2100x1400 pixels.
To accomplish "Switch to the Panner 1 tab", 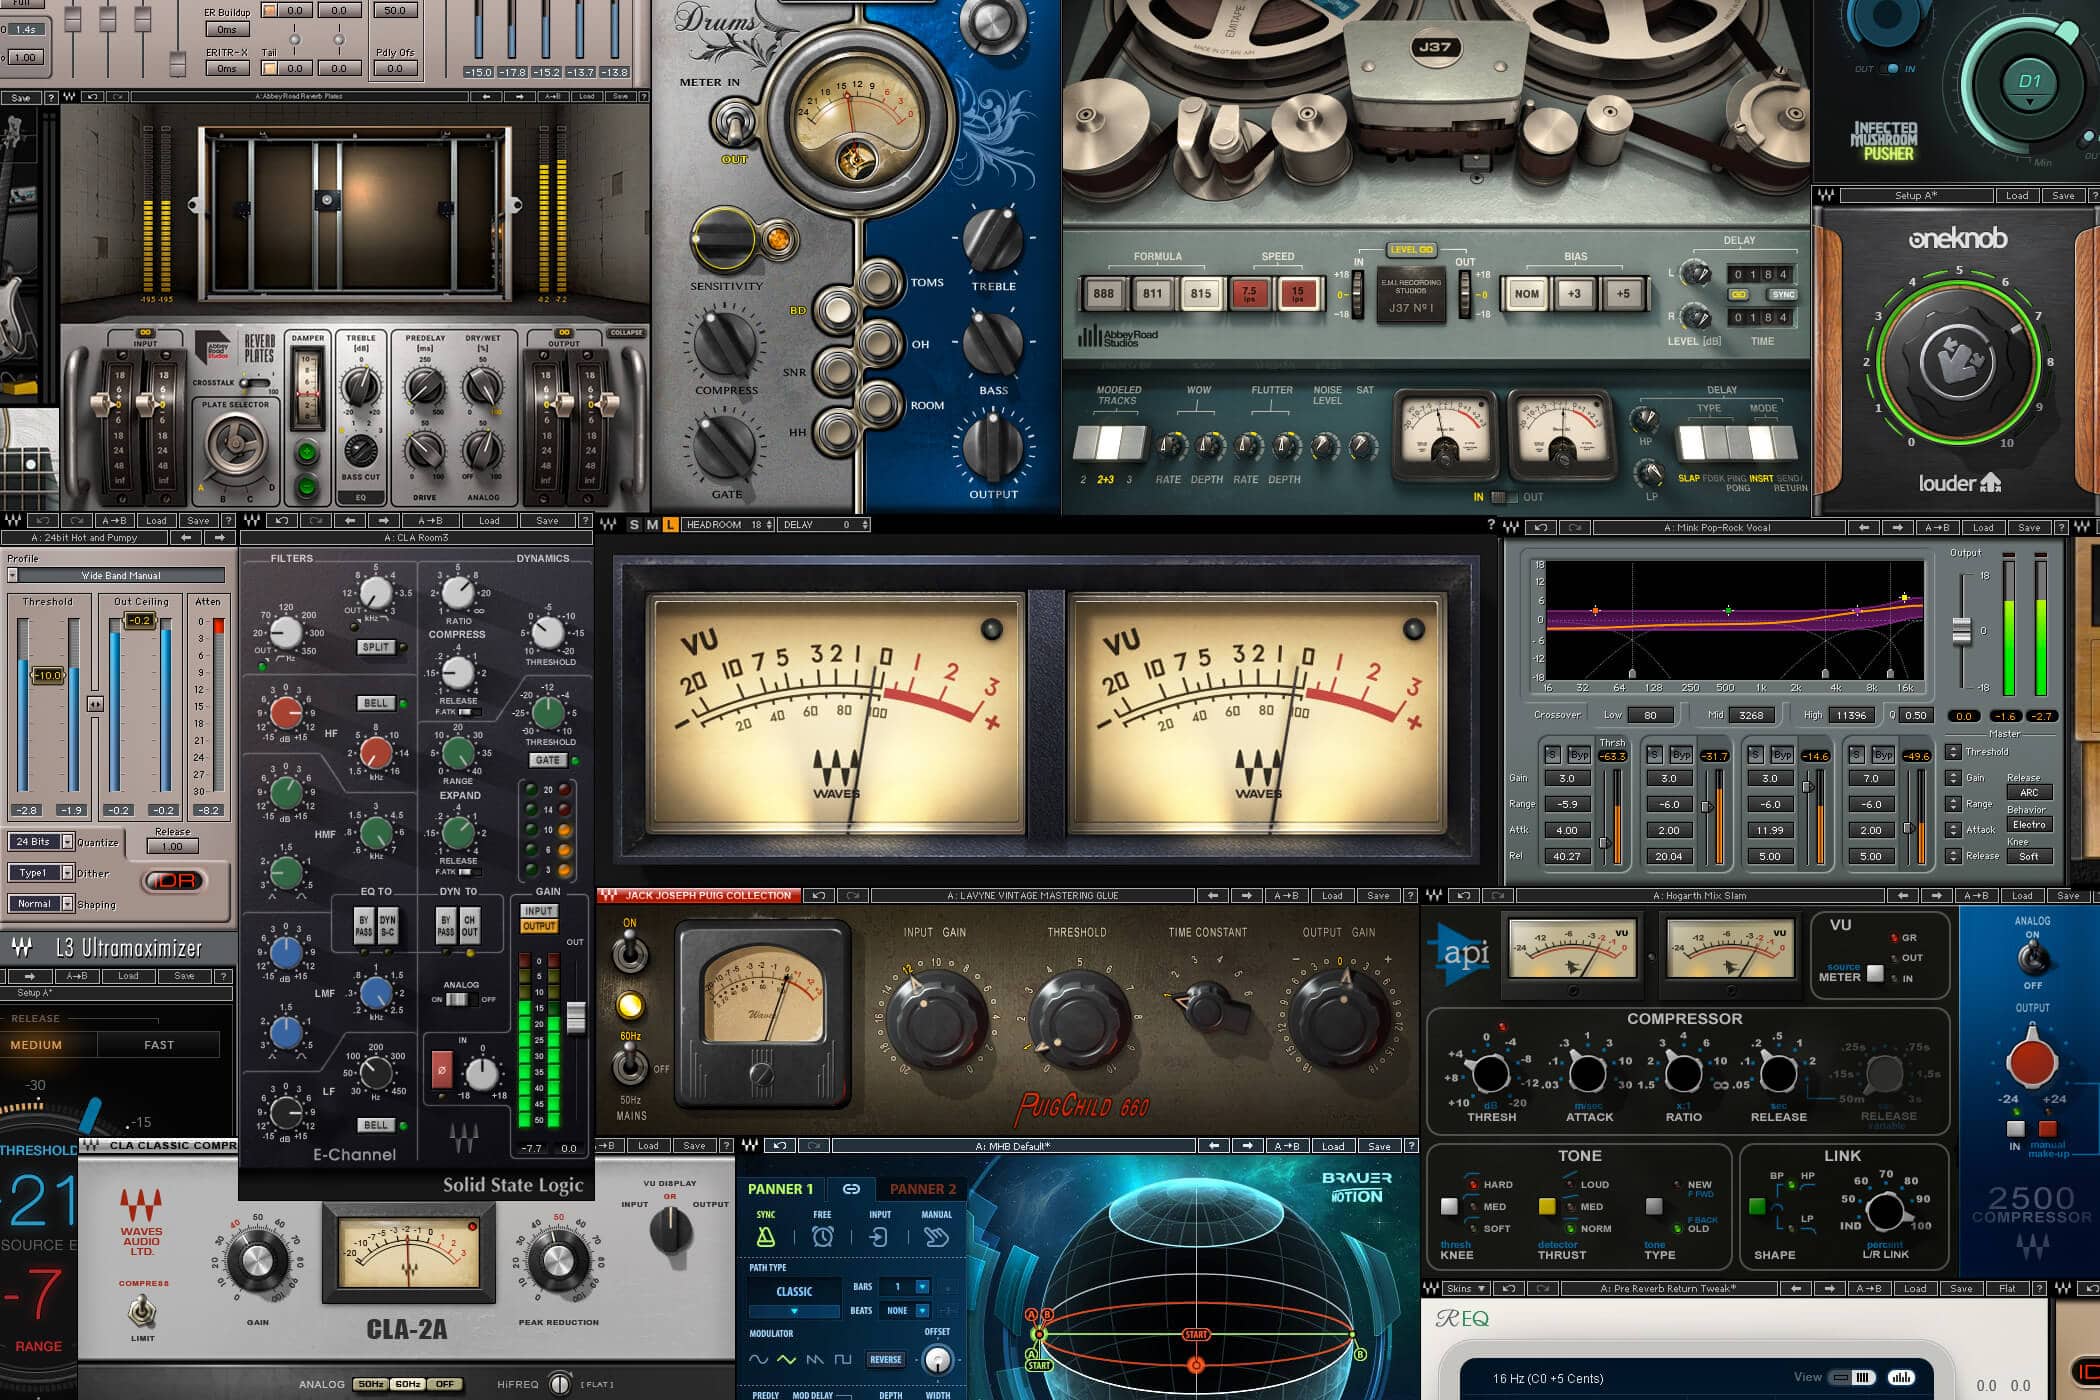I will click(781, 1189).
